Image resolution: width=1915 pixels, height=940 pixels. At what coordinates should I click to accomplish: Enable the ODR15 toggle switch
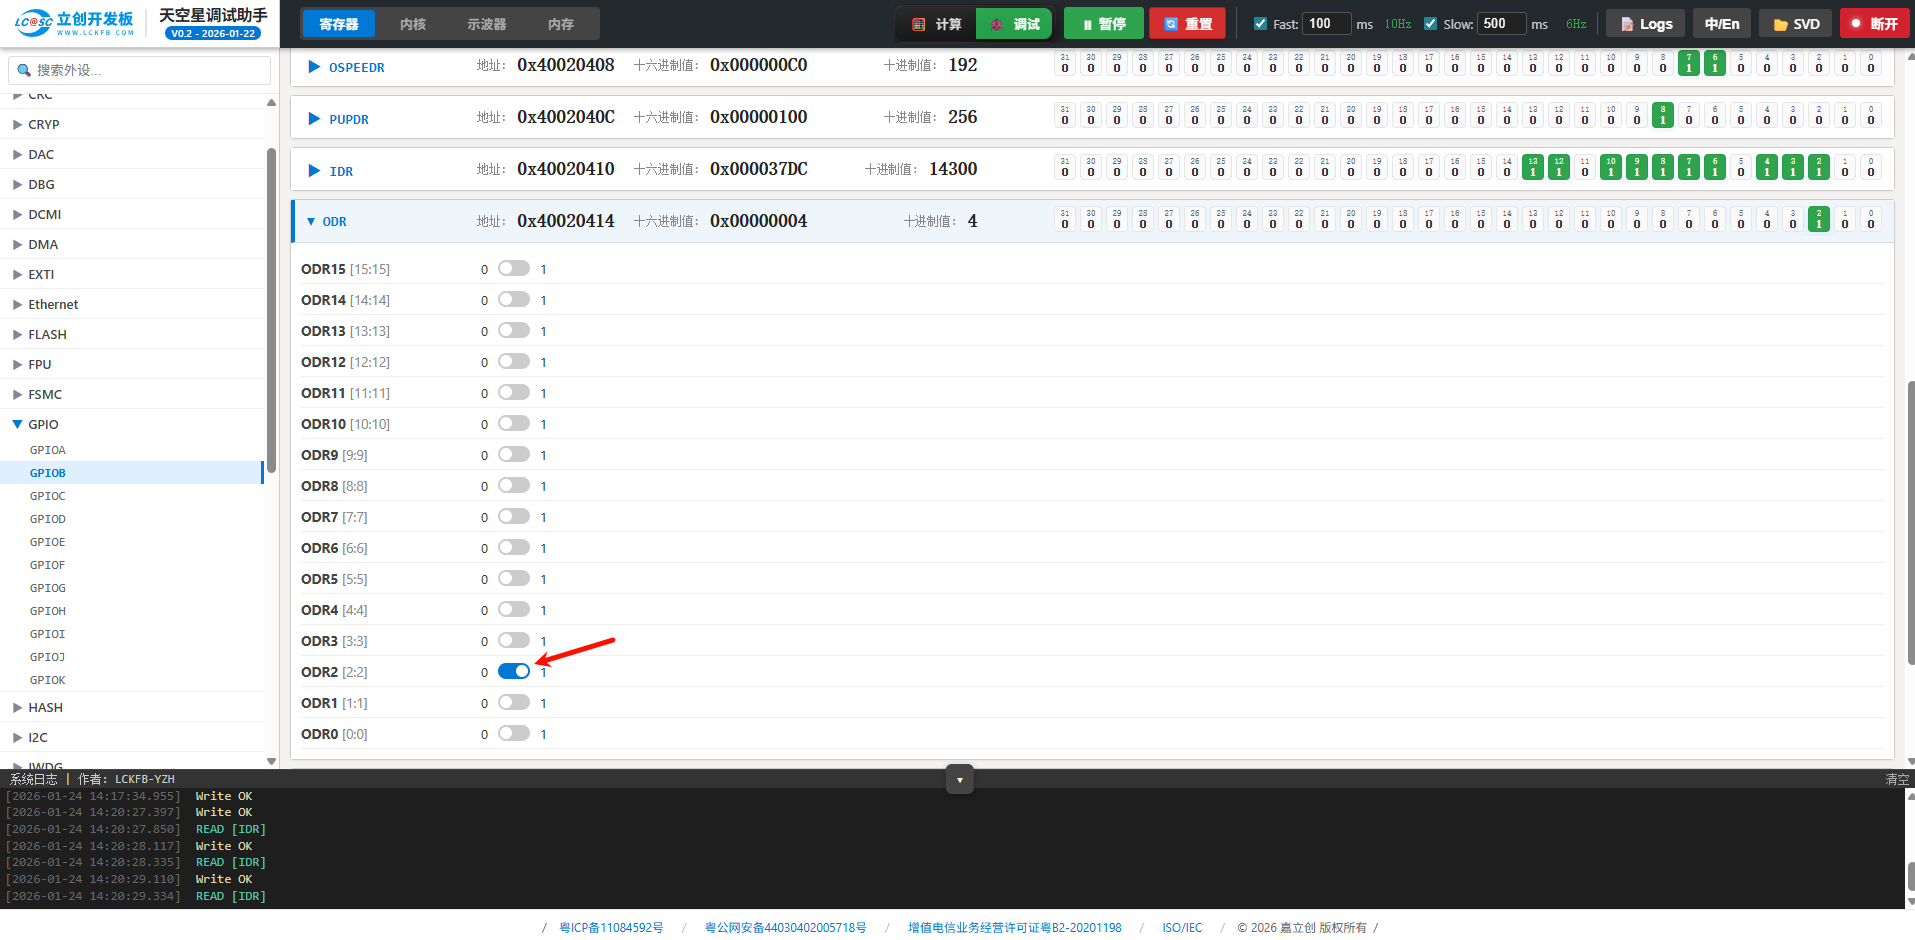[514, 268]
